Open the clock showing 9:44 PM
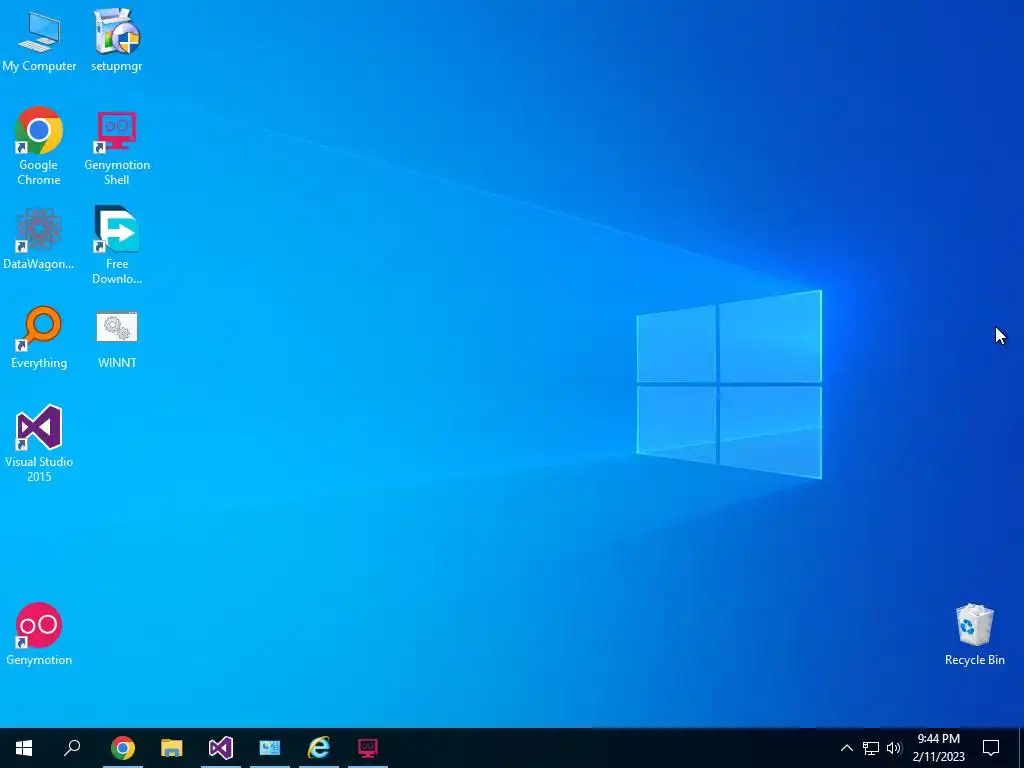 pos(938,748)
